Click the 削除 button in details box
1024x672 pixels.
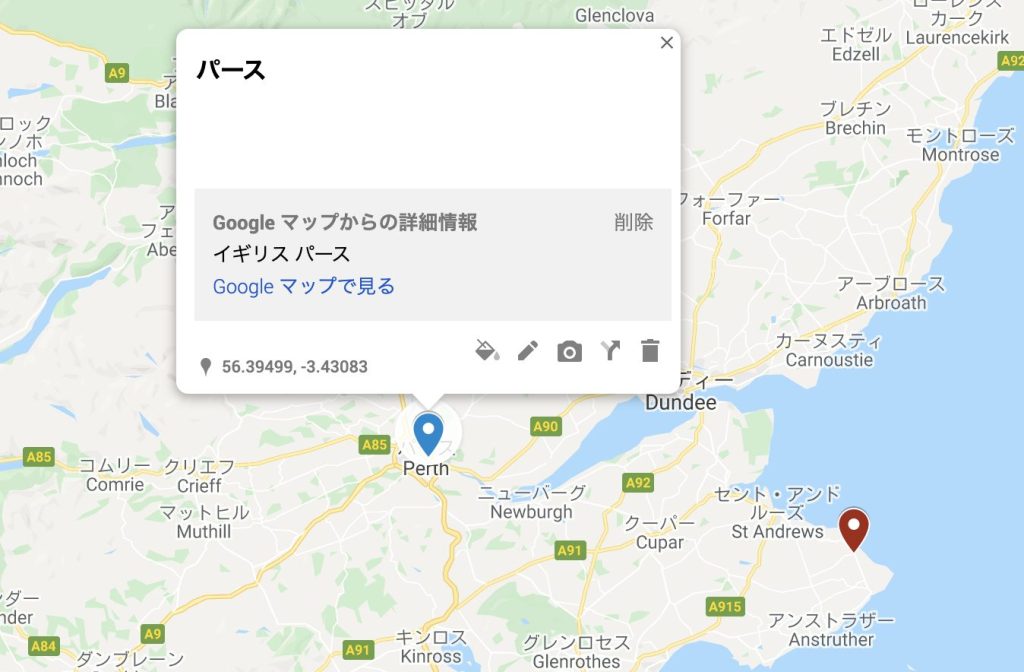click(633, 222)
